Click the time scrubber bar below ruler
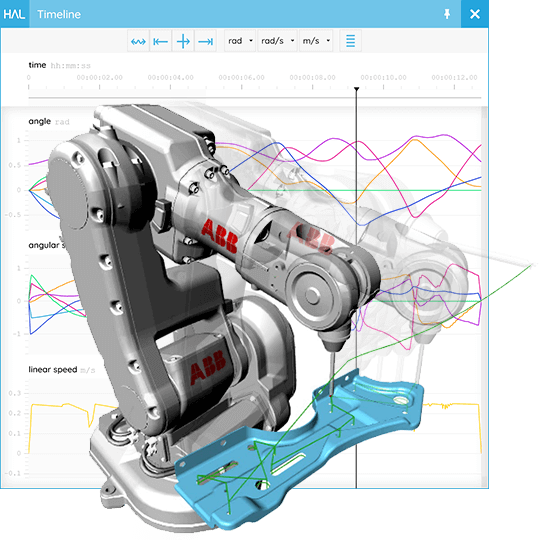This screenshot has width=540, height=540. point(255,98)
